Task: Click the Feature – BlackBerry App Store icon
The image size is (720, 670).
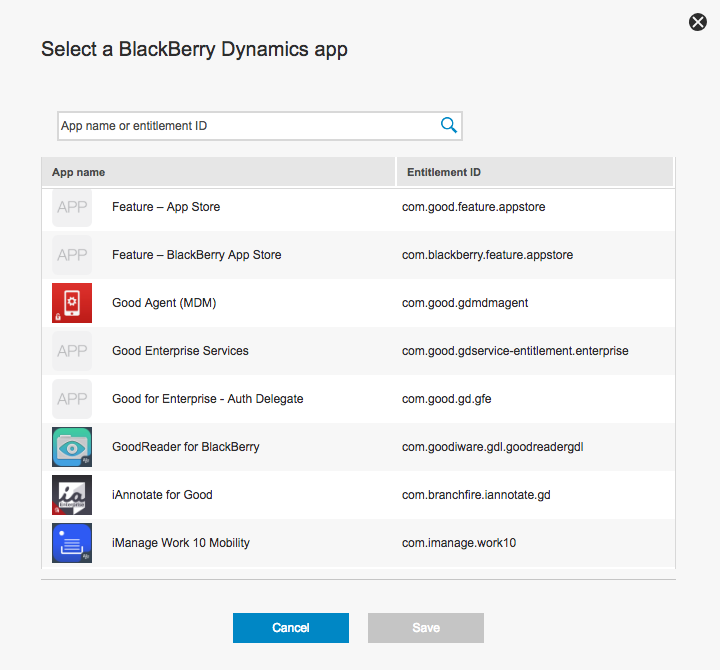Action: (x=72, y=255)
